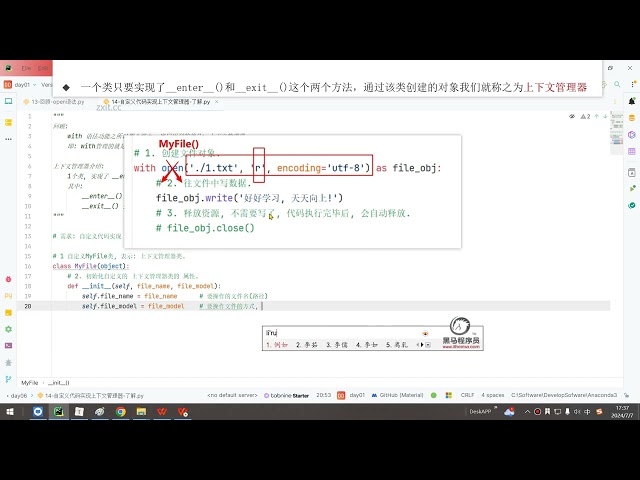Close the 14 context manager file tab

pos(217,102)
